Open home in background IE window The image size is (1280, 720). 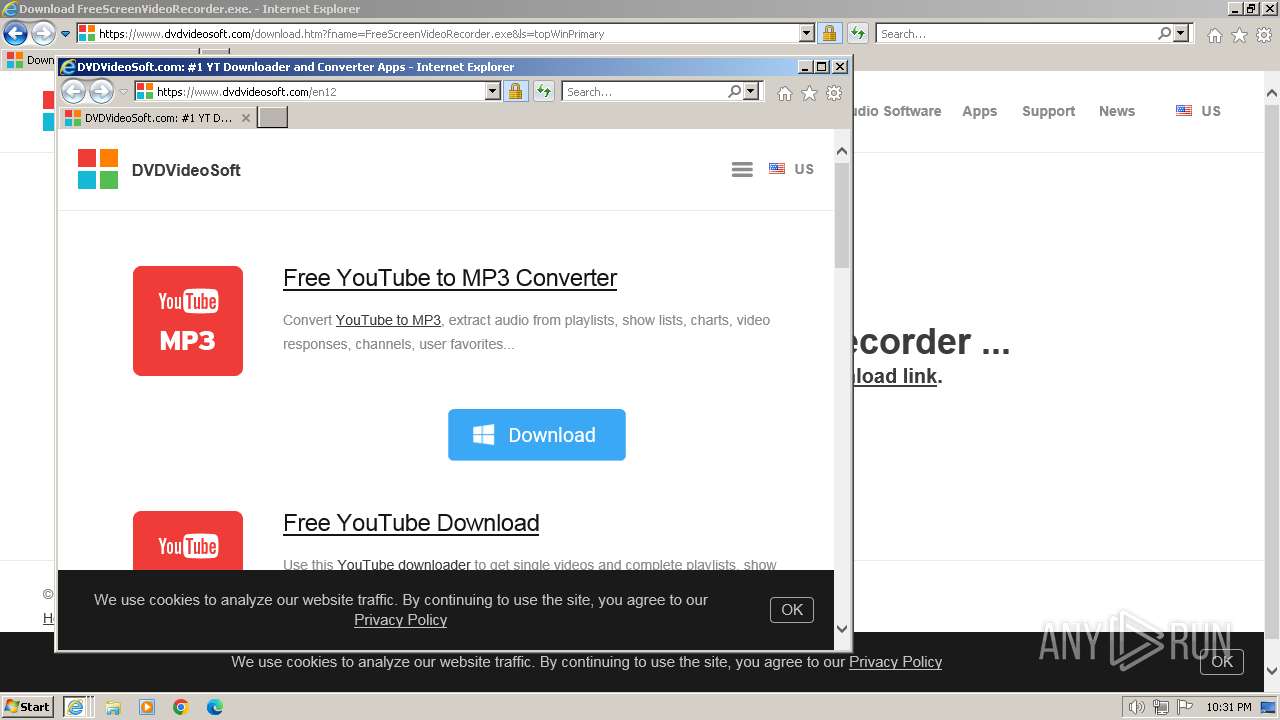click(1214, 35)
